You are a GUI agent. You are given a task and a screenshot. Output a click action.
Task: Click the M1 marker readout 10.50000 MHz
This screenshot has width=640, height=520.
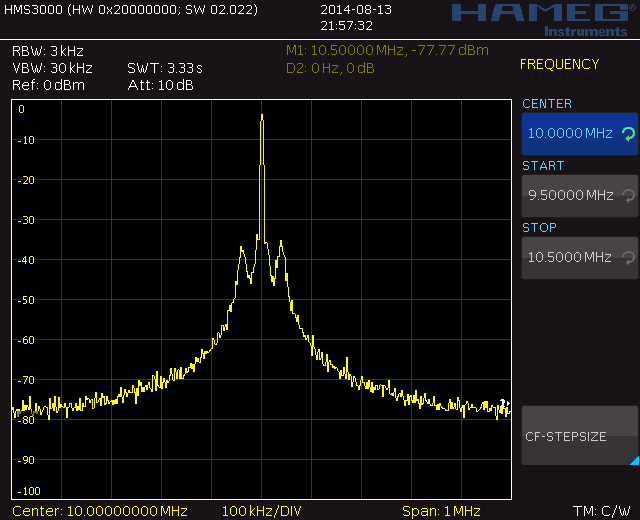pyautogui.click(x=387, y=51)
